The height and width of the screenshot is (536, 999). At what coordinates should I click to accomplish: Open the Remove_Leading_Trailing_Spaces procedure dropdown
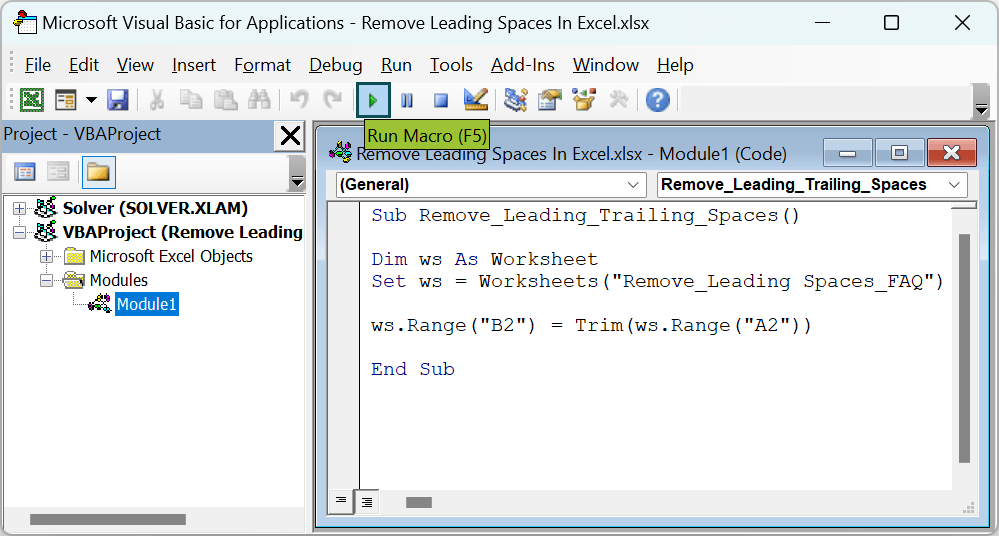point(812,185)
